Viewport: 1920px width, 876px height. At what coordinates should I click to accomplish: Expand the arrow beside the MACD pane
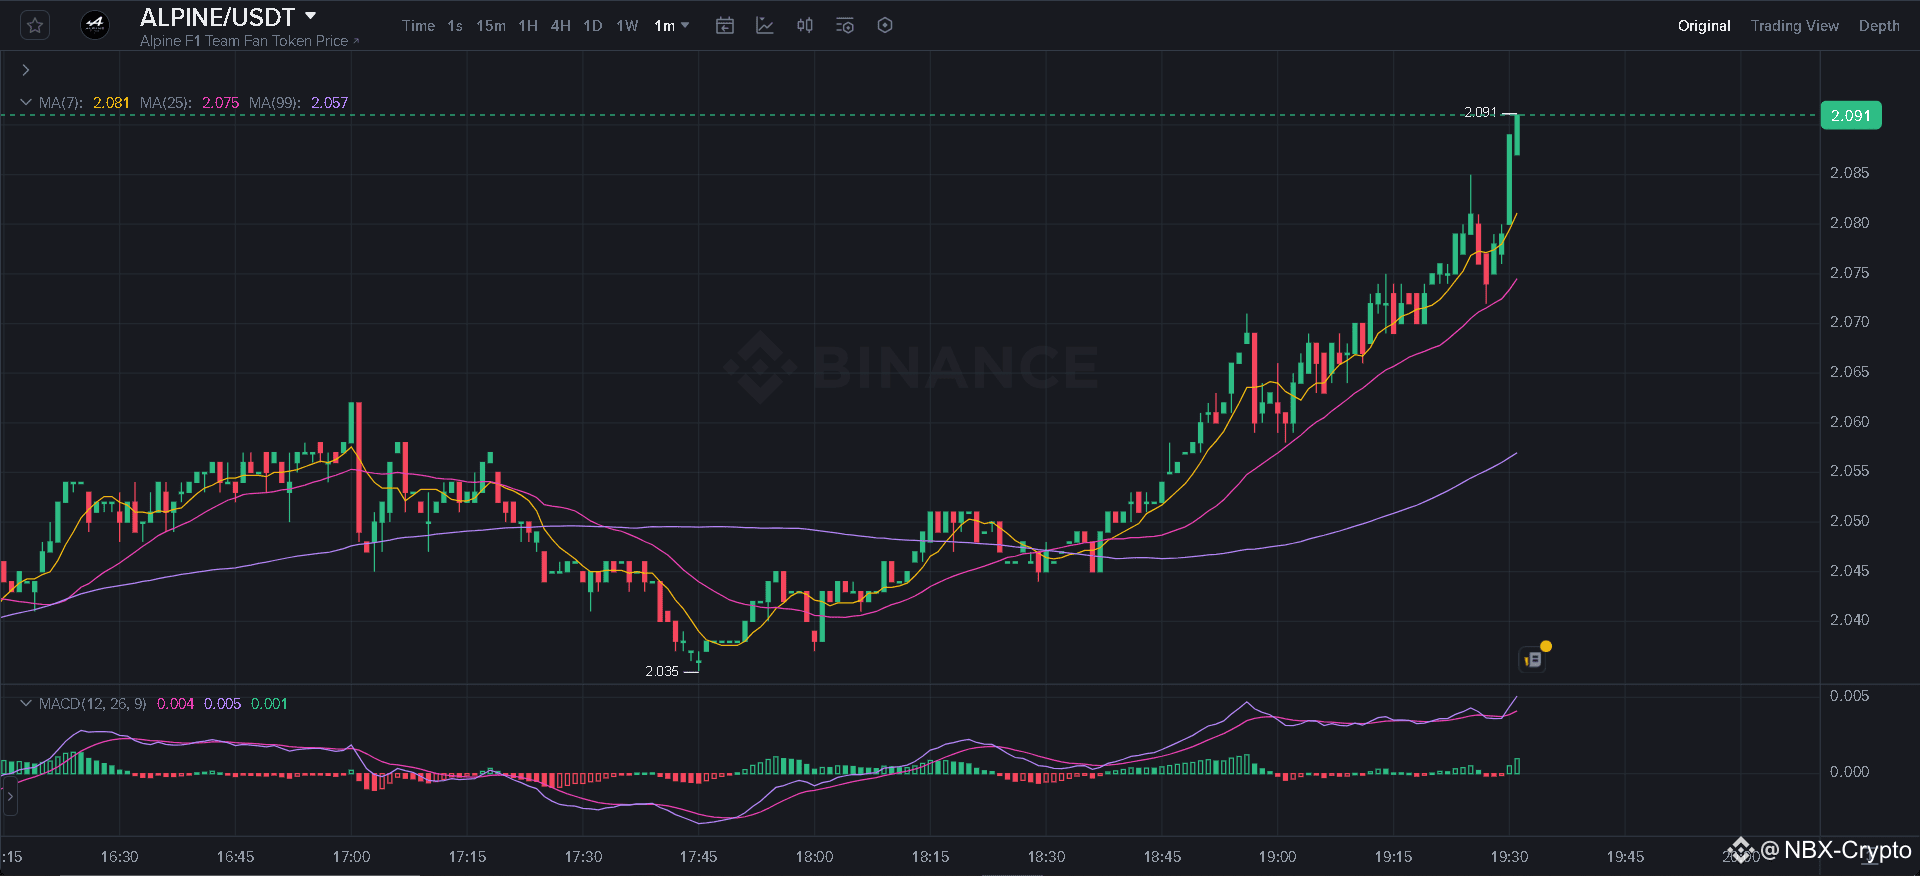tap(10, 797)
